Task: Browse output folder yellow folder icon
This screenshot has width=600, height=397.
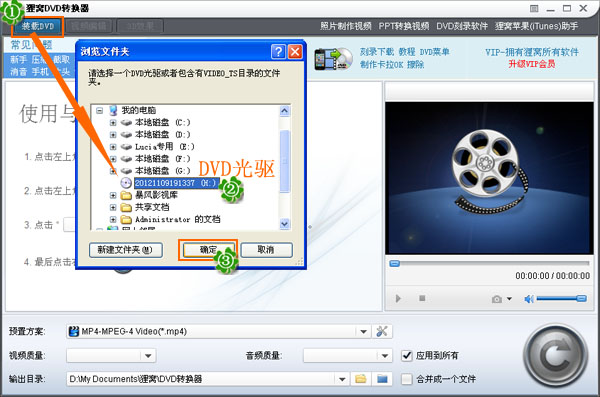Action: (360, 379)
